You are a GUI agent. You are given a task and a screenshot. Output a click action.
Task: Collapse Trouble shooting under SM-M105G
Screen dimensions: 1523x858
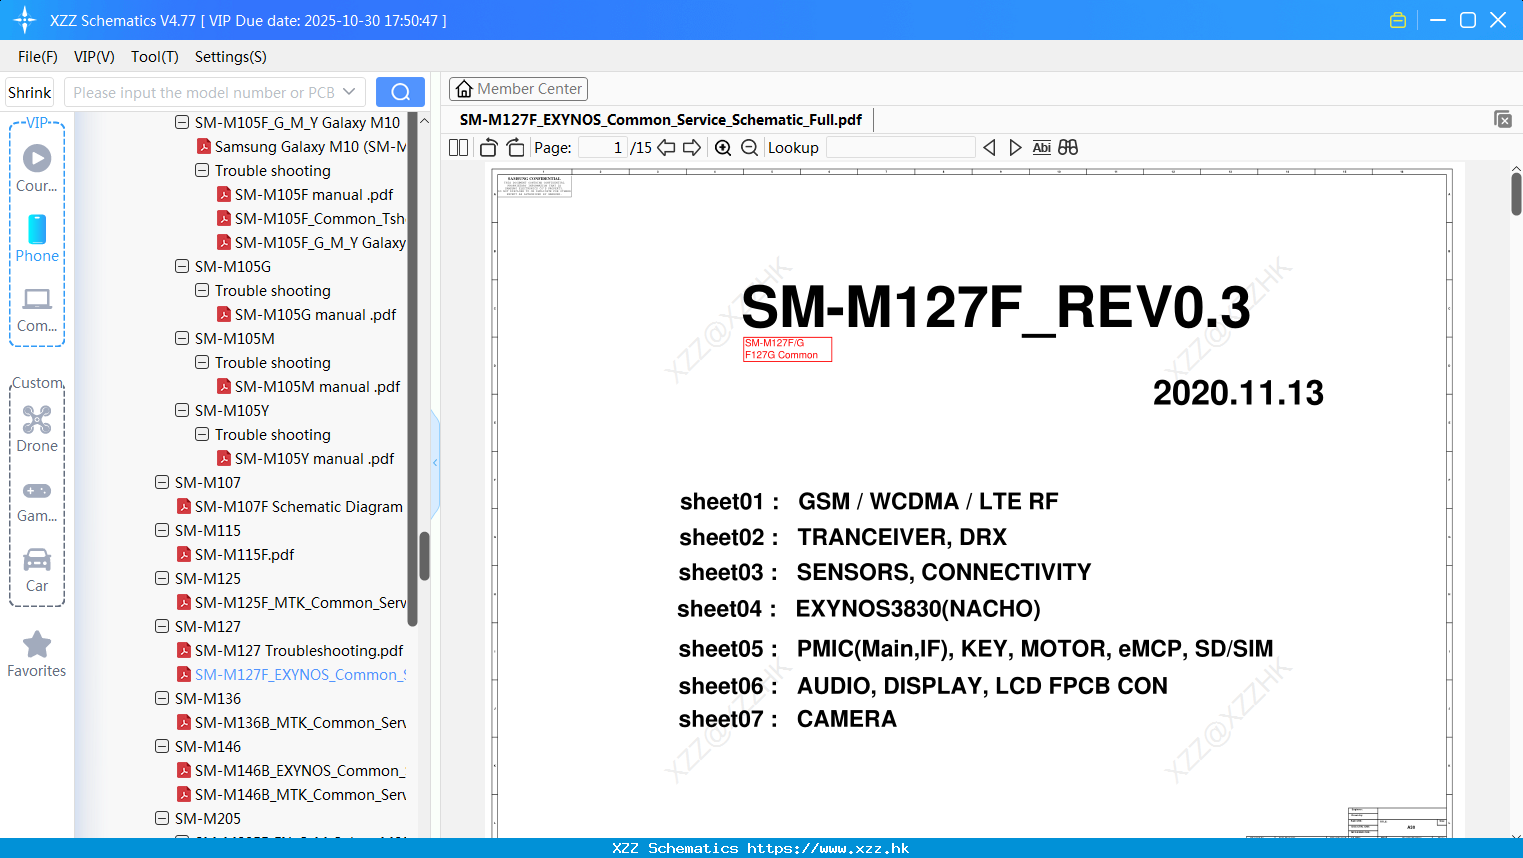pos(202,291)
